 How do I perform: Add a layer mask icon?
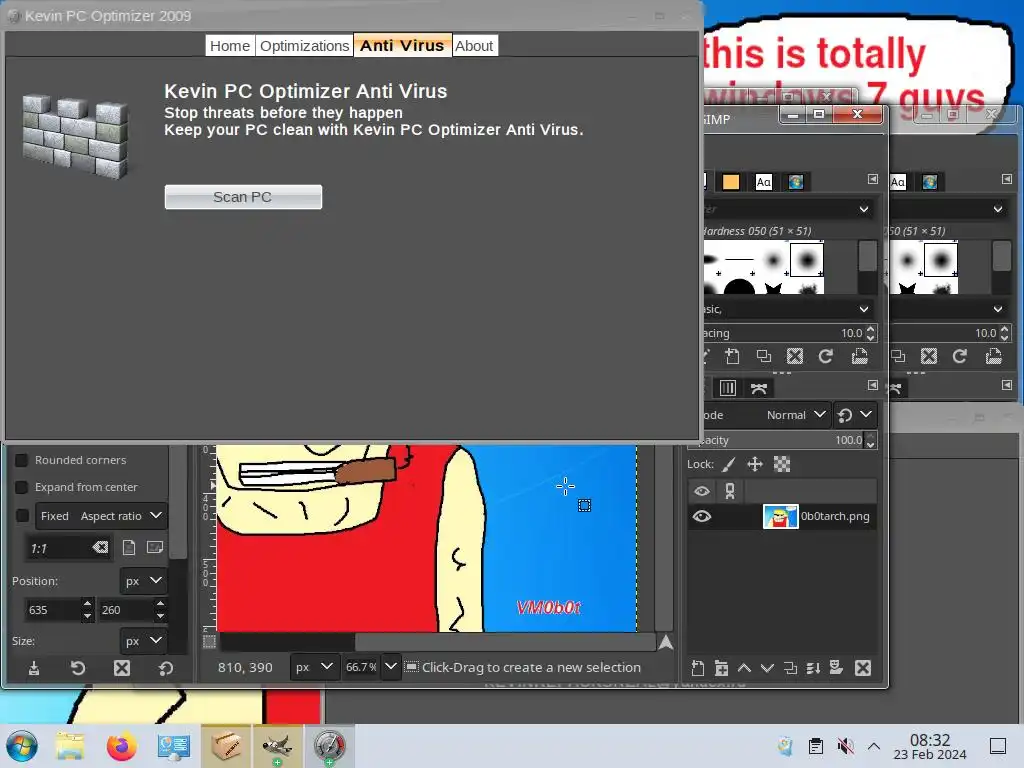pos(836,667)
